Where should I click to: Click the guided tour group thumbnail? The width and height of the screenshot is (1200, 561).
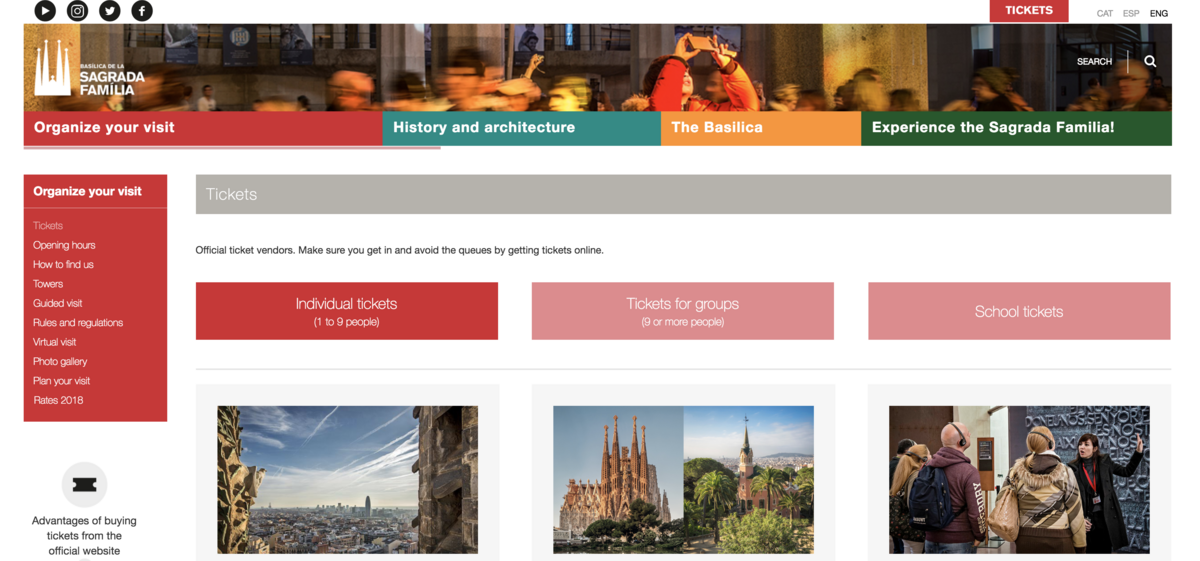point(1019,480)
